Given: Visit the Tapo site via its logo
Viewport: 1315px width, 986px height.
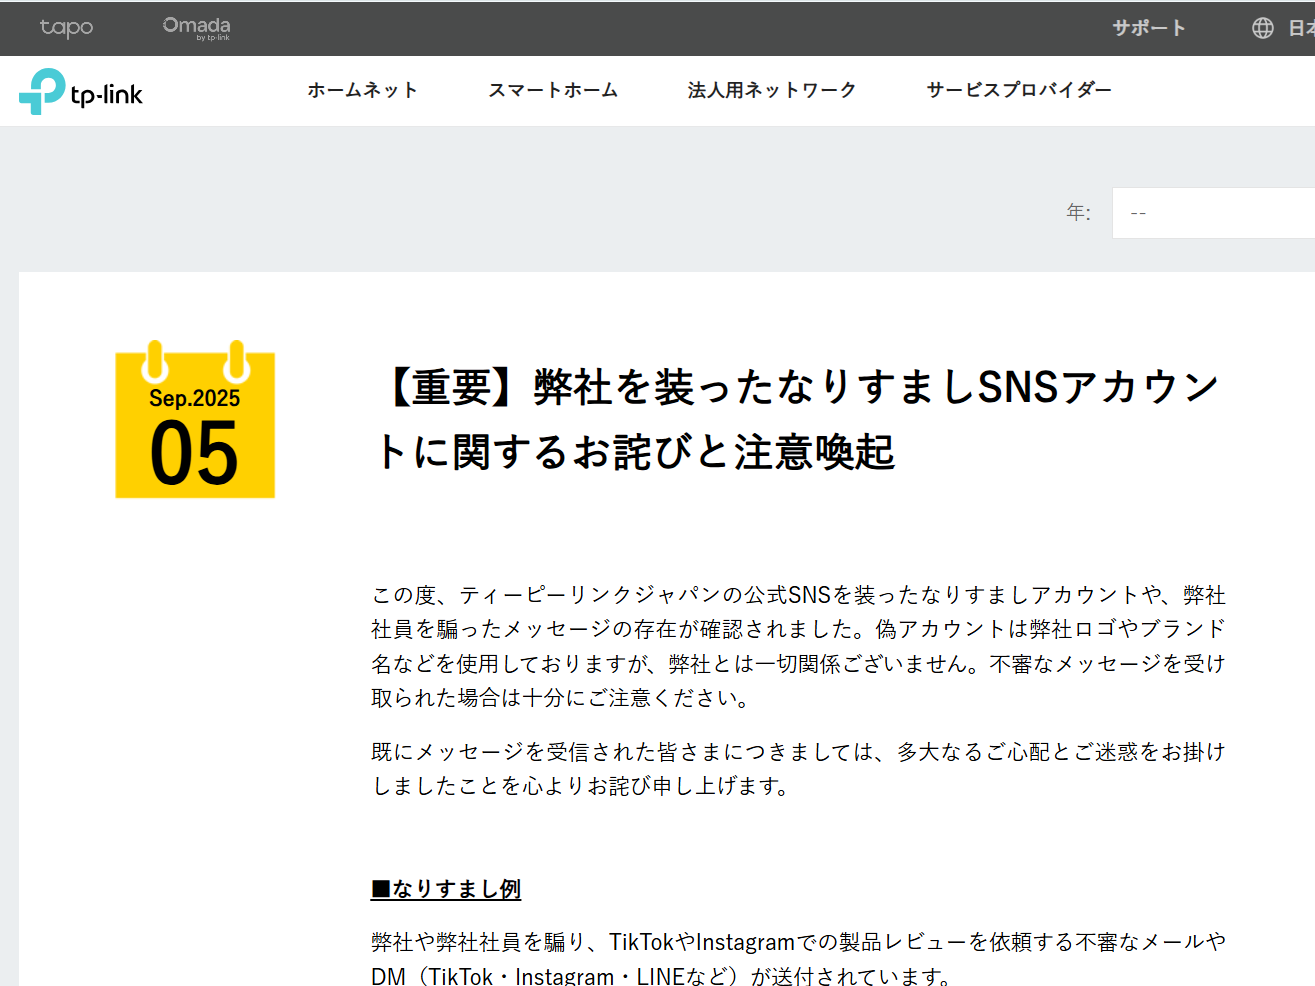Looking at the screenshot, I should coord(66,28).
